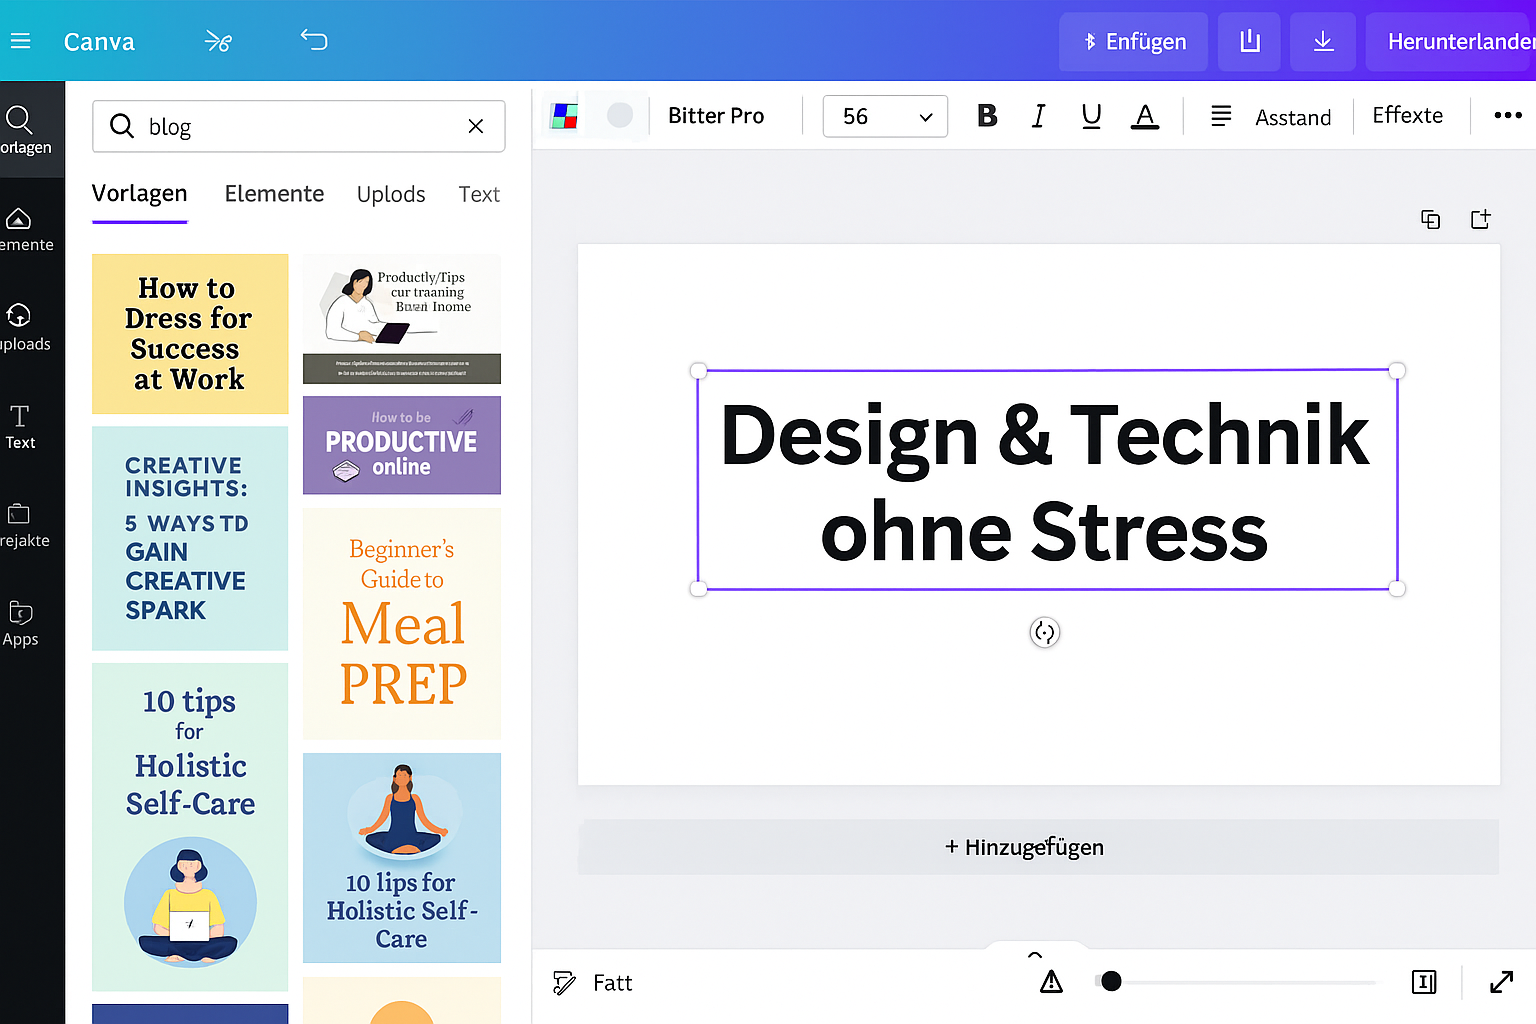Open the notes pencil icon
Screen dimensions: 1536x1024
pos(564,983)
